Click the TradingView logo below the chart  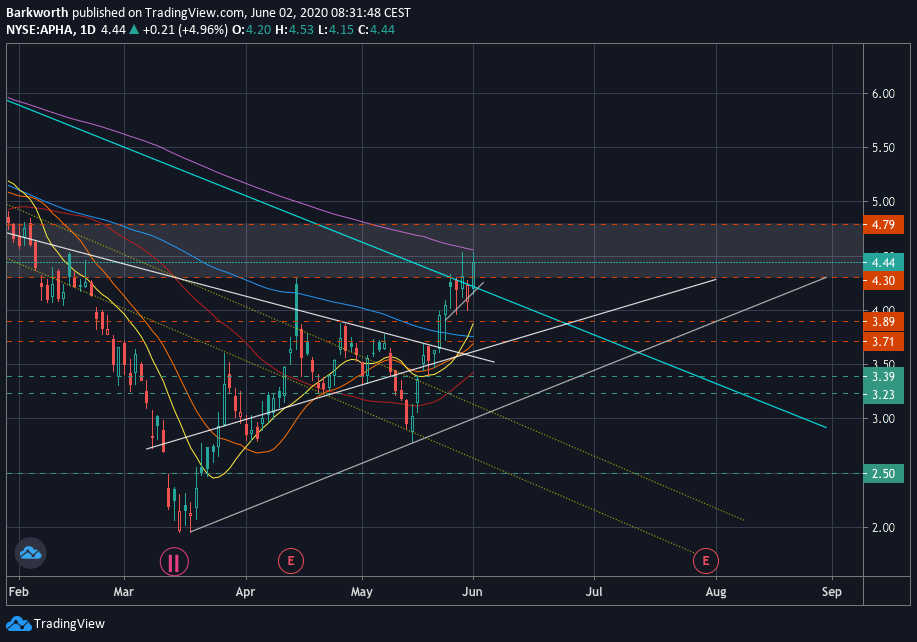18,623
